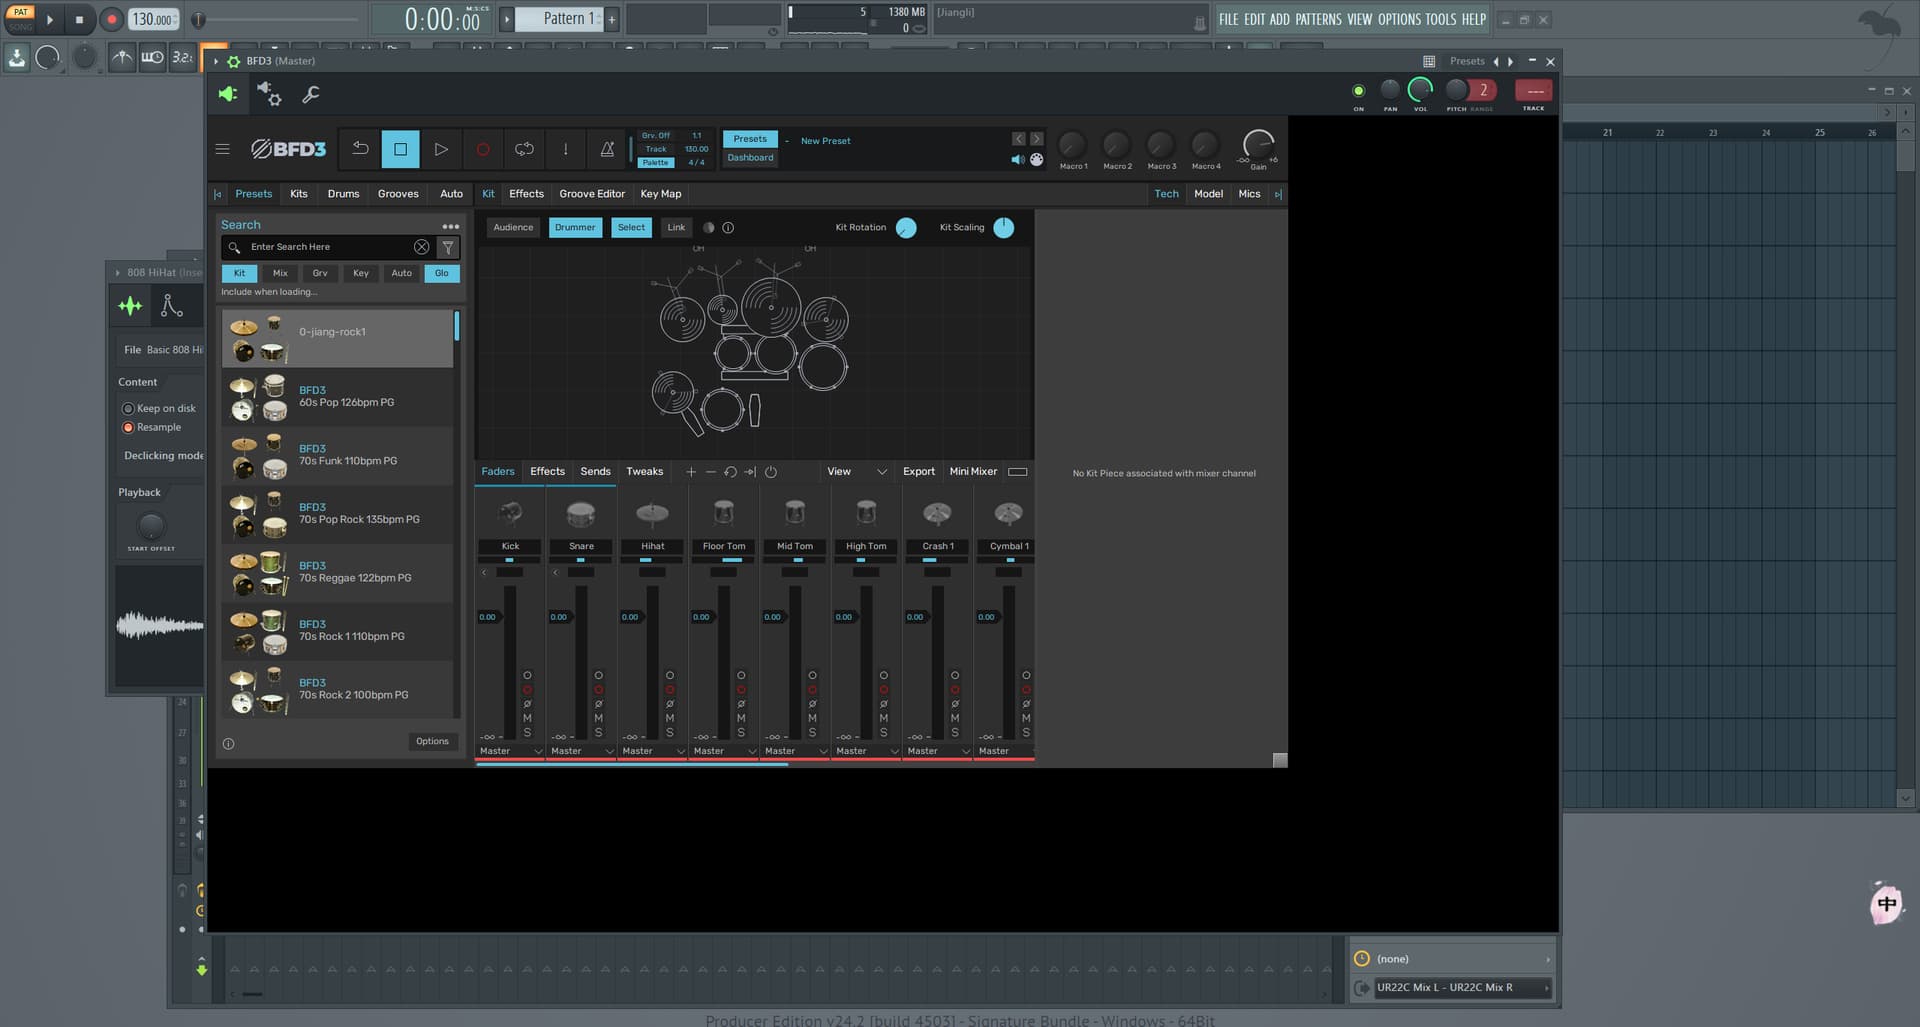
Task: Click the Export button in mixer
Action: click(918, 472)
